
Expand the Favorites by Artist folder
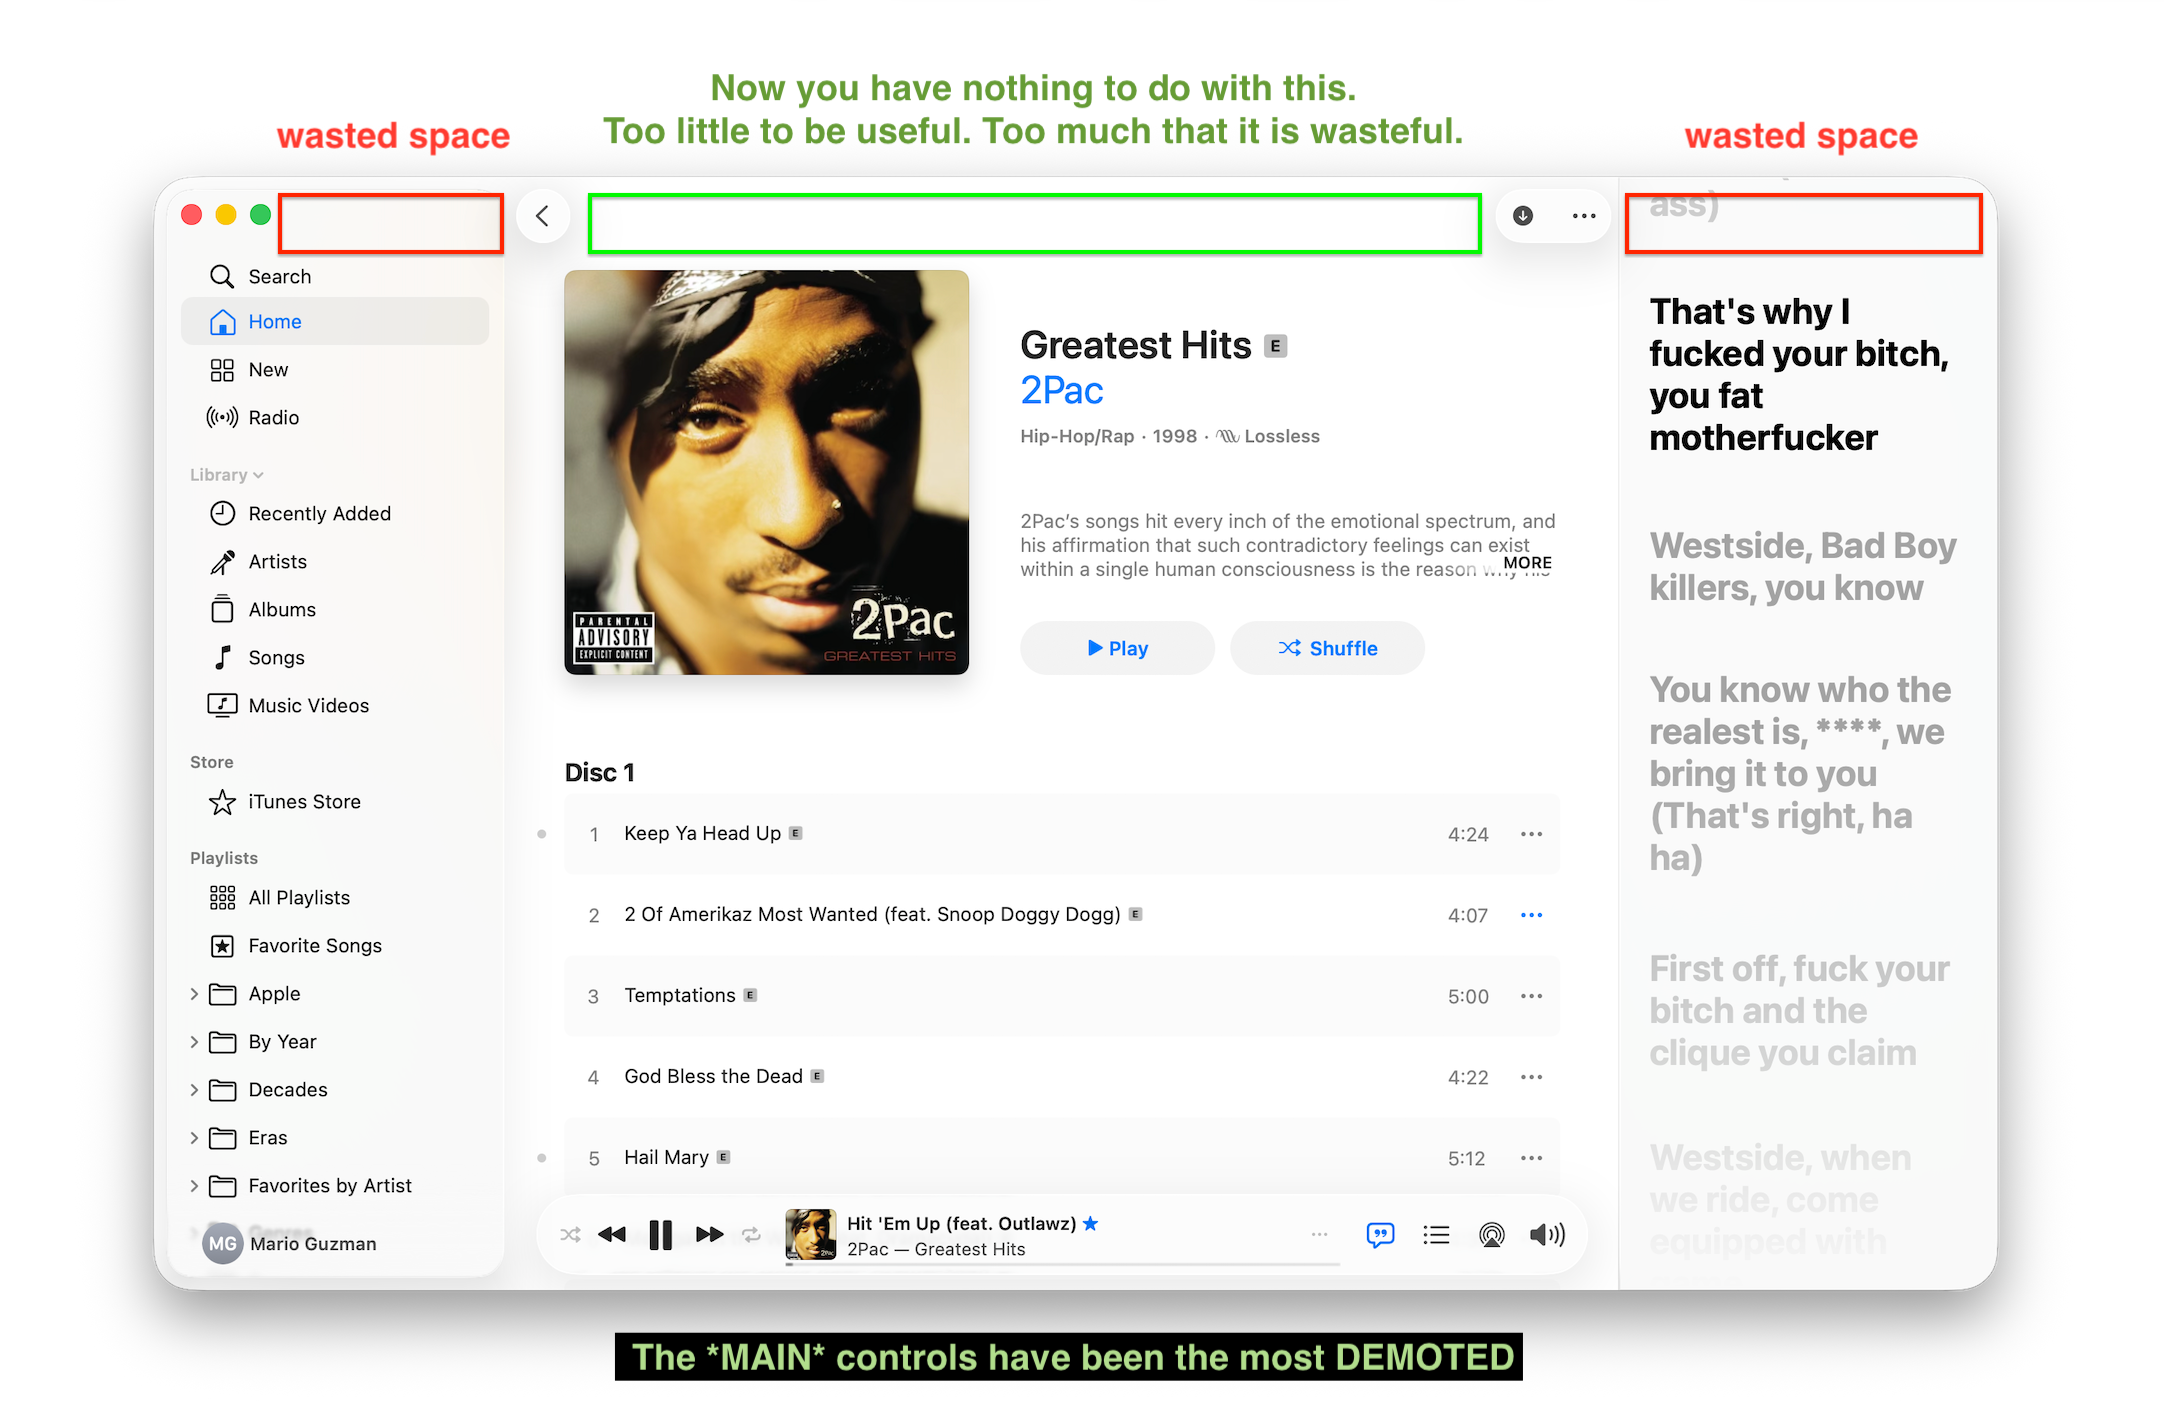click(x=194, y=1186)
